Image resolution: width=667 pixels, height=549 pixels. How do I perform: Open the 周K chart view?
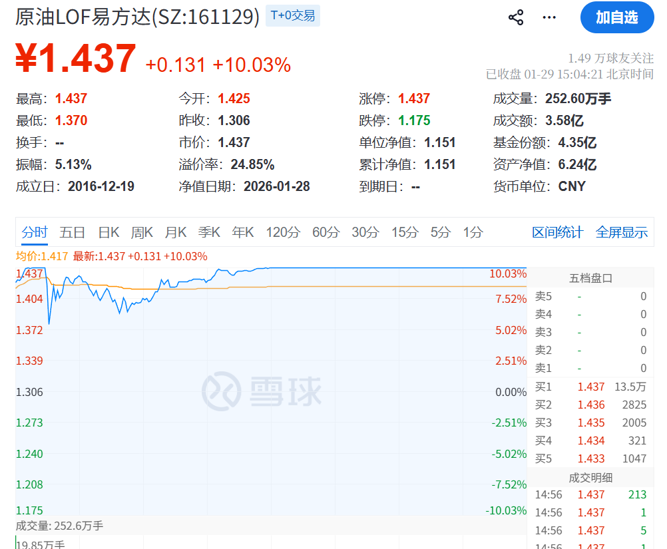tap(142, 232)
